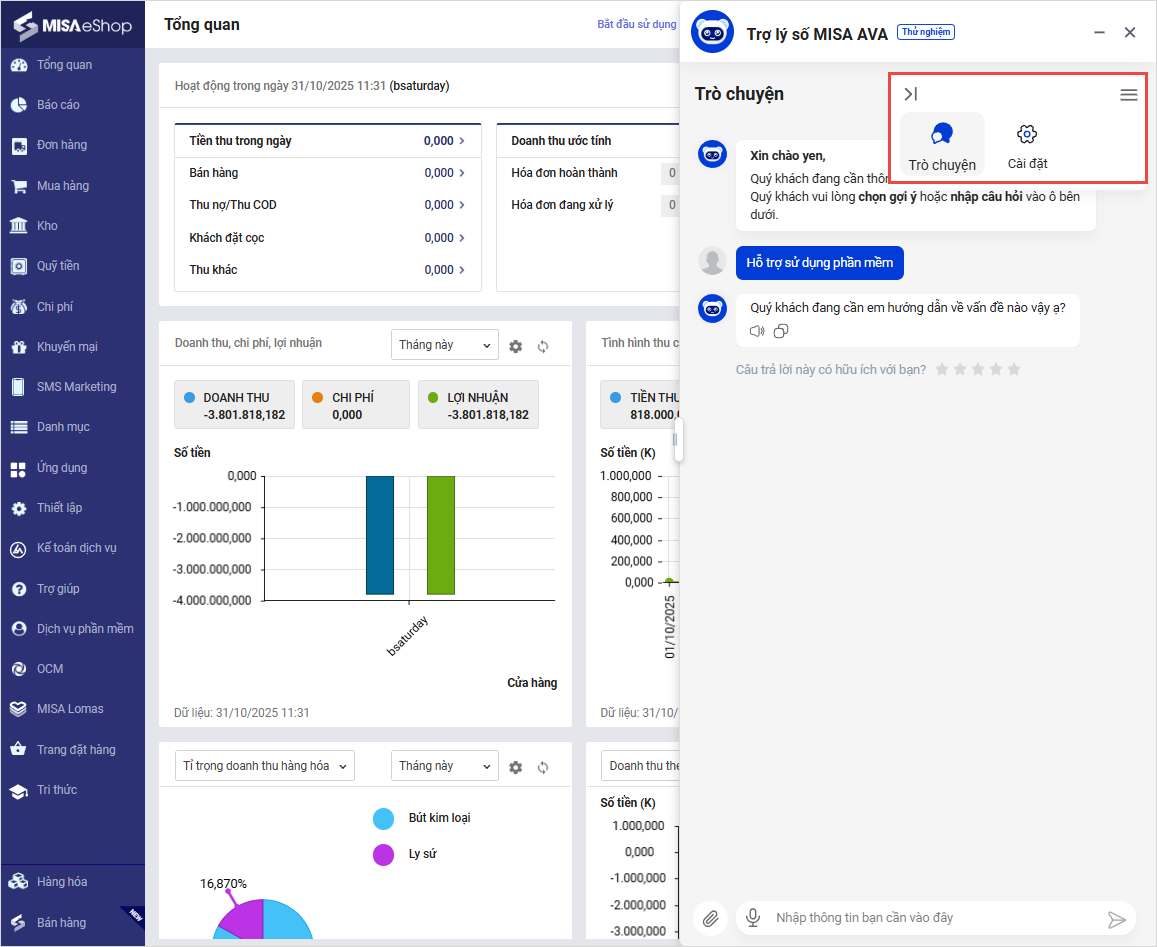Image resolution: width=1157 pixels, height=947 pixels.
Task: Collapse the menu with the arrow-bar icon
Action: click(x=910, y=94)
